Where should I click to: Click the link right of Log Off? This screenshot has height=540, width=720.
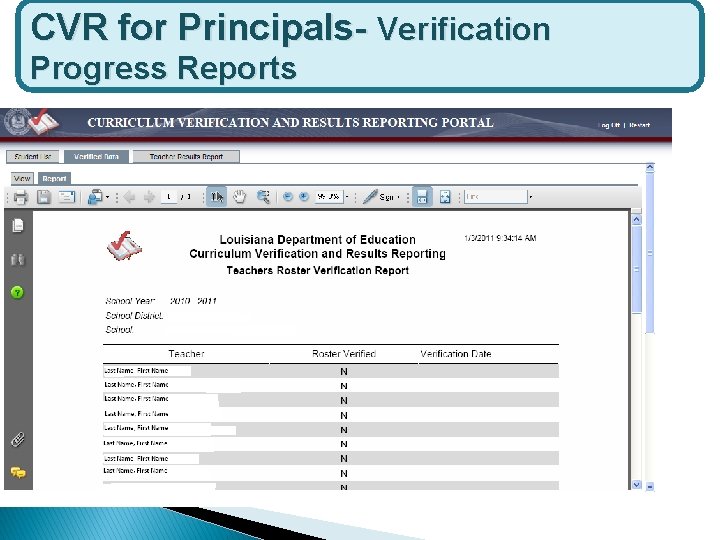(640, 125)
